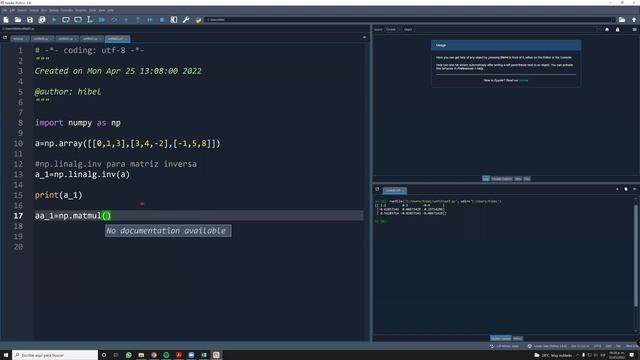This screenshot has width=640, height=360.
Task: Switch to the Plots tab
Action: 518,179
